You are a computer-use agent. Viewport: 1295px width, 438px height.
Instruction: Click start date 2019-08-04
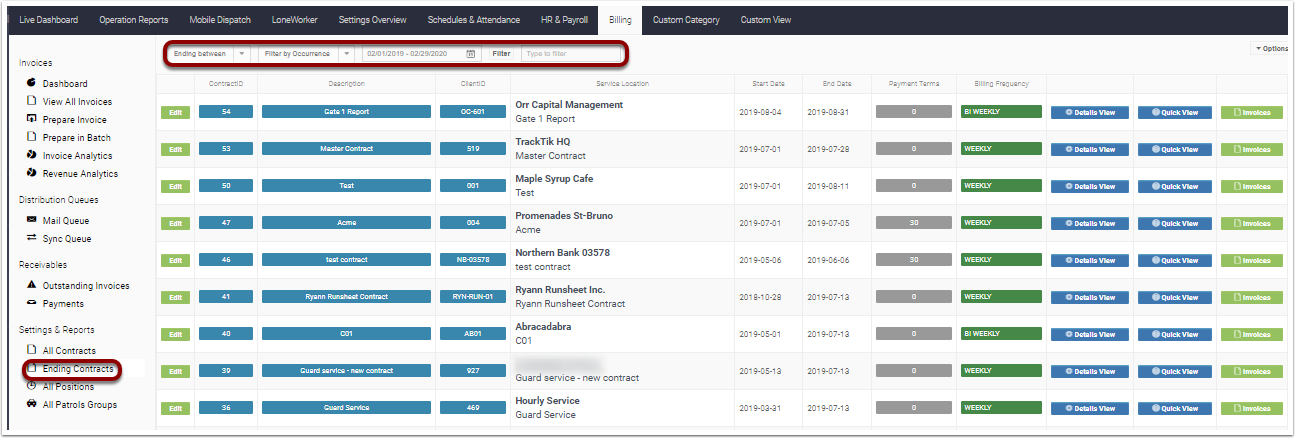pos(762,112)
